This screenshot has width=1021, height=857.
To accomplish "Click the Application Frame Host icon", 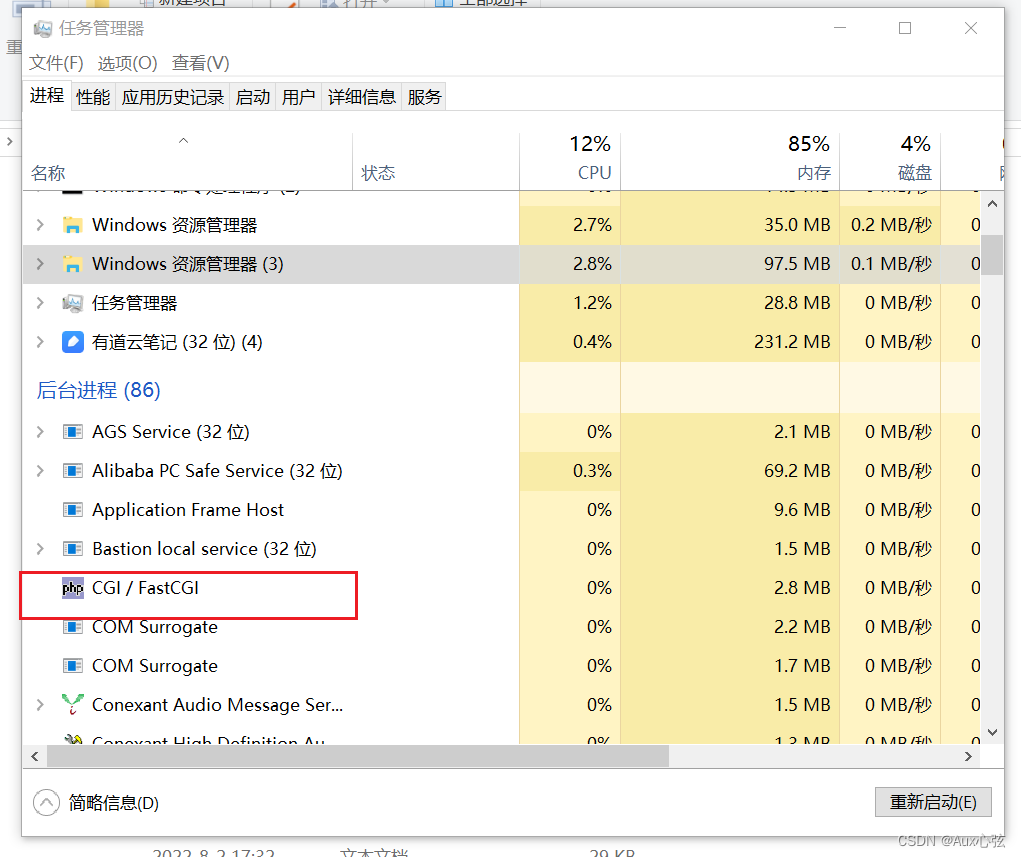I will point(72,510).
